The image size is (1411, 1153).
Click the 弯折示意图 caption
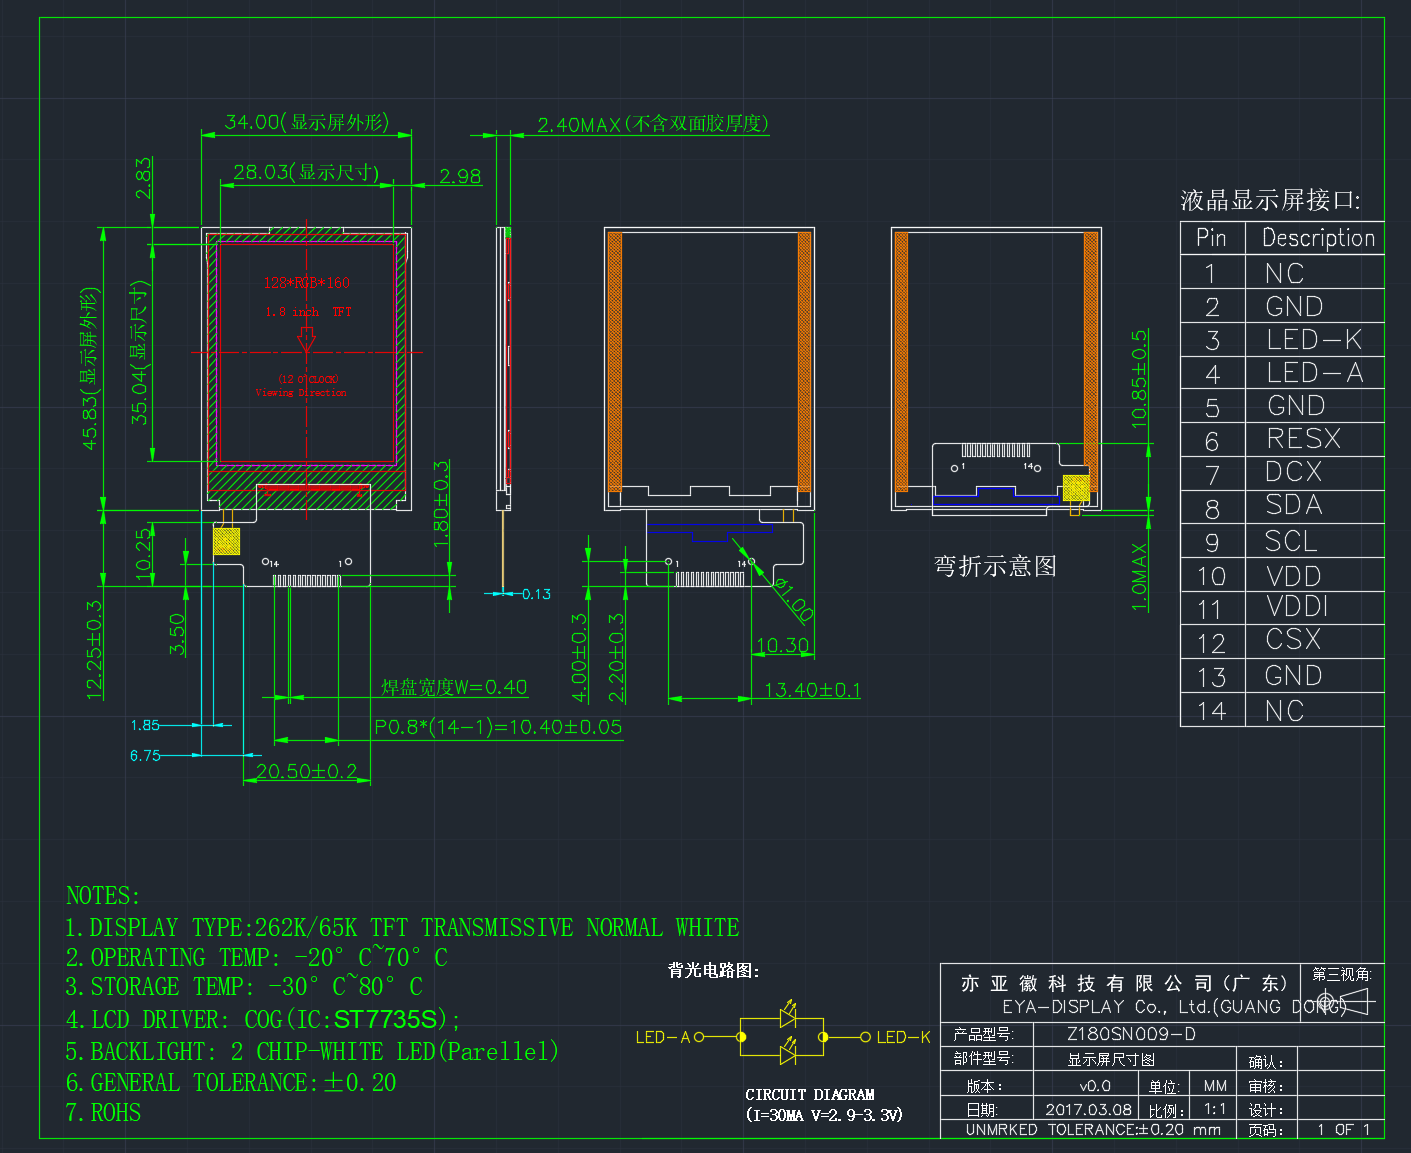point(995,566)
